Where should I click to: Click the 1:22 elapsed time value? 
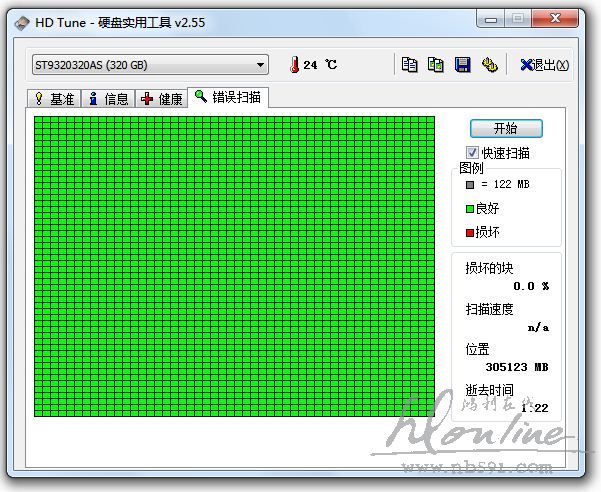pyautogui.click(x=535, y=408)
